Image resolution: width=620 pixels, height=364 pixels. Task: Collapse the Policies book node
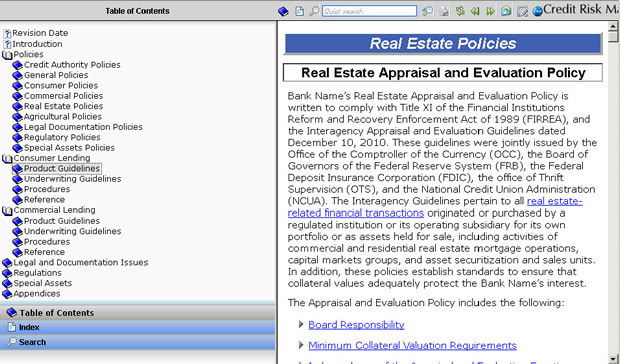pyautogui.click(x=7, y=55)
